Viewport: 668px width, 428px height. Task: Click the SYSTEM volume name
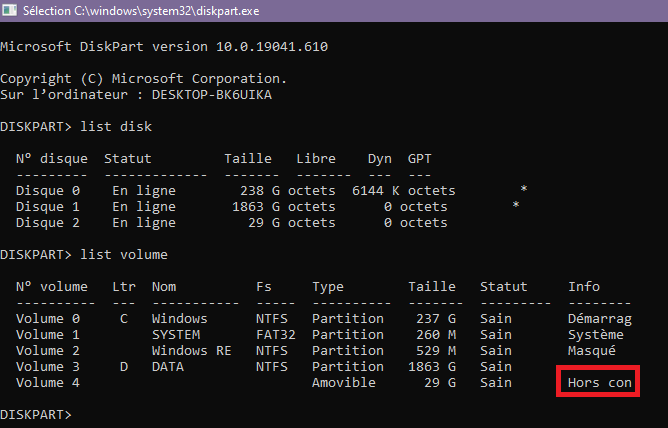(x=176, y=335)
